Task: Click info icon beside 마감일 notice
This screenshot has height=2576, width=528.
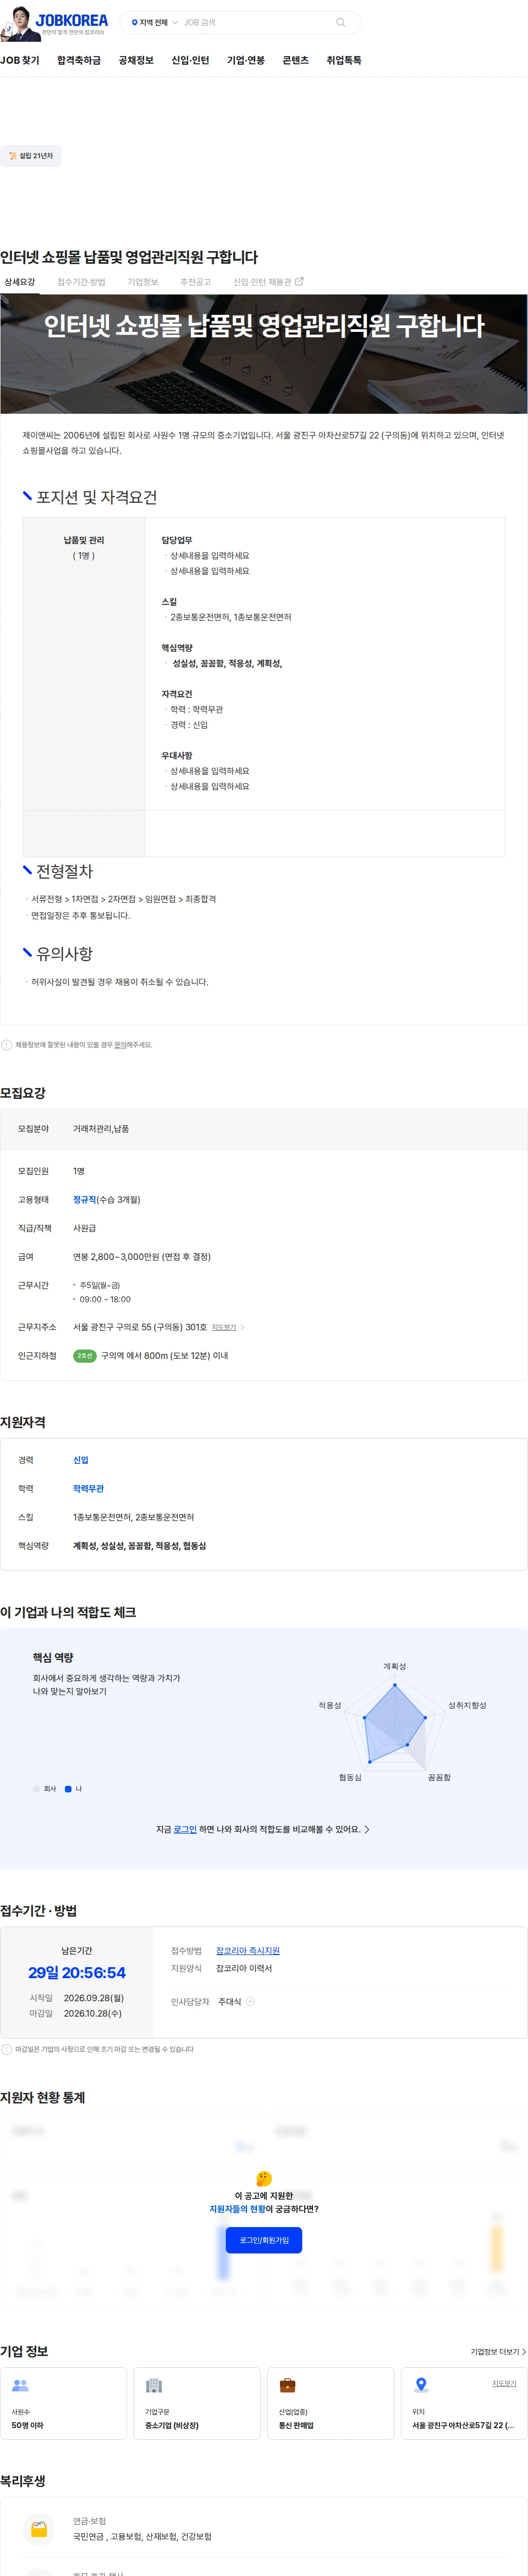Action: pos(7,2050)
